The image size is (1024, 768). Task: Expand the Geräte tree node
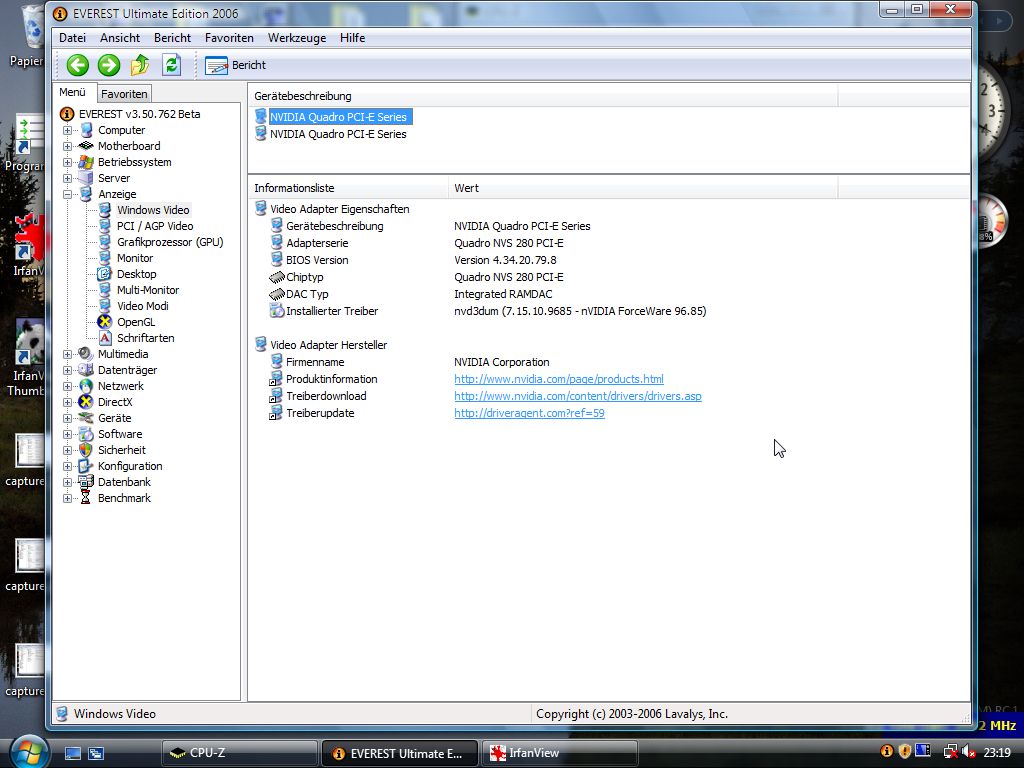(x=67, y=418)
